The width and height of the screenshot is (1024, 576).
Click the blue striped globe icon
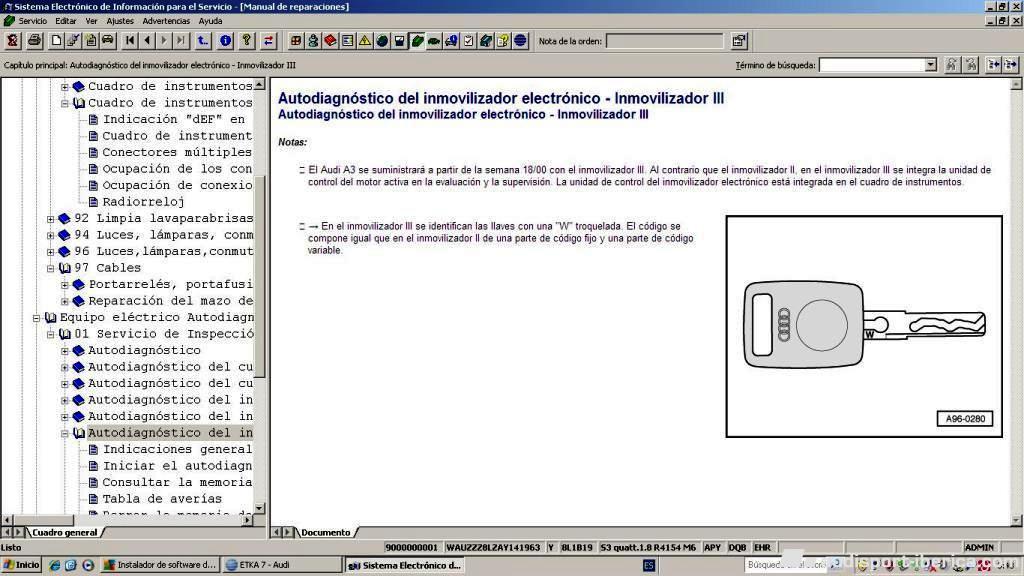coord(520,41)
